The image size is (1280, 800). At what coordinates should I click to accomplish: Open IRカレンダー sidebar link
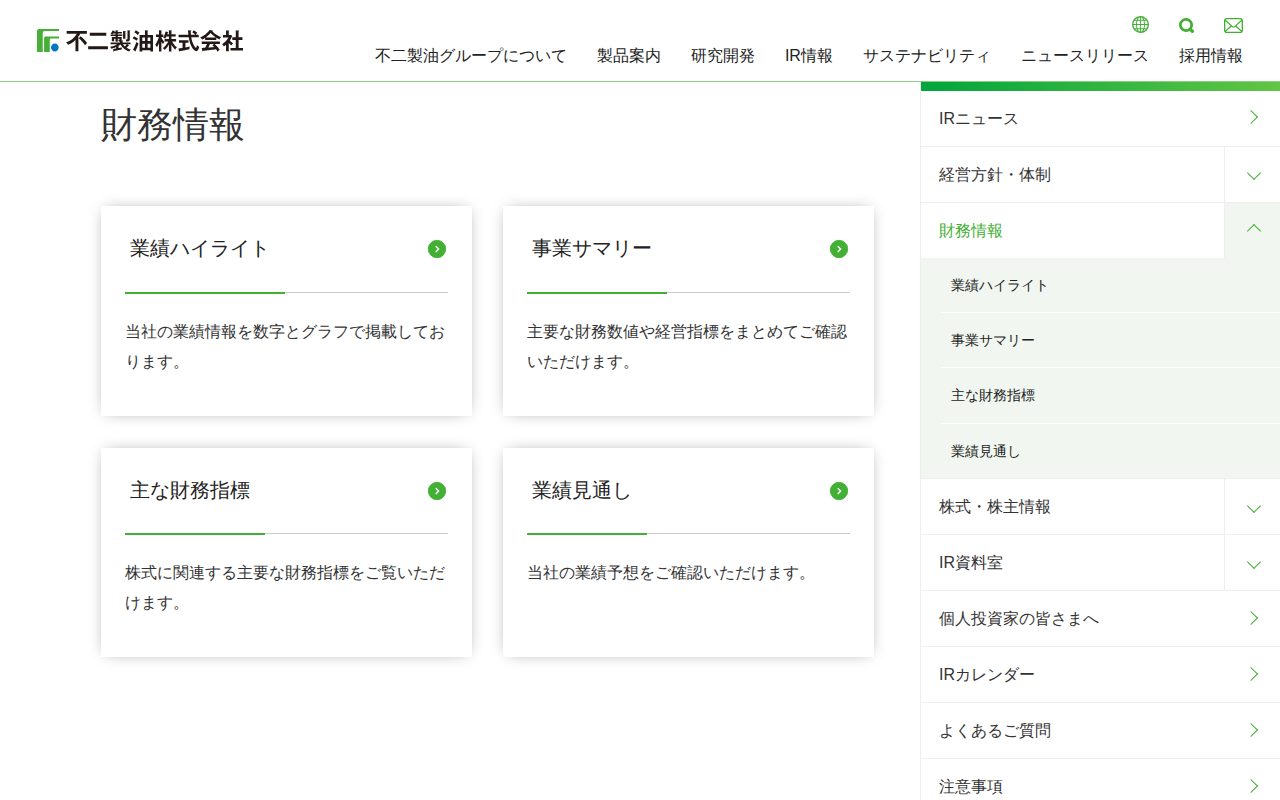(1100, 674)
